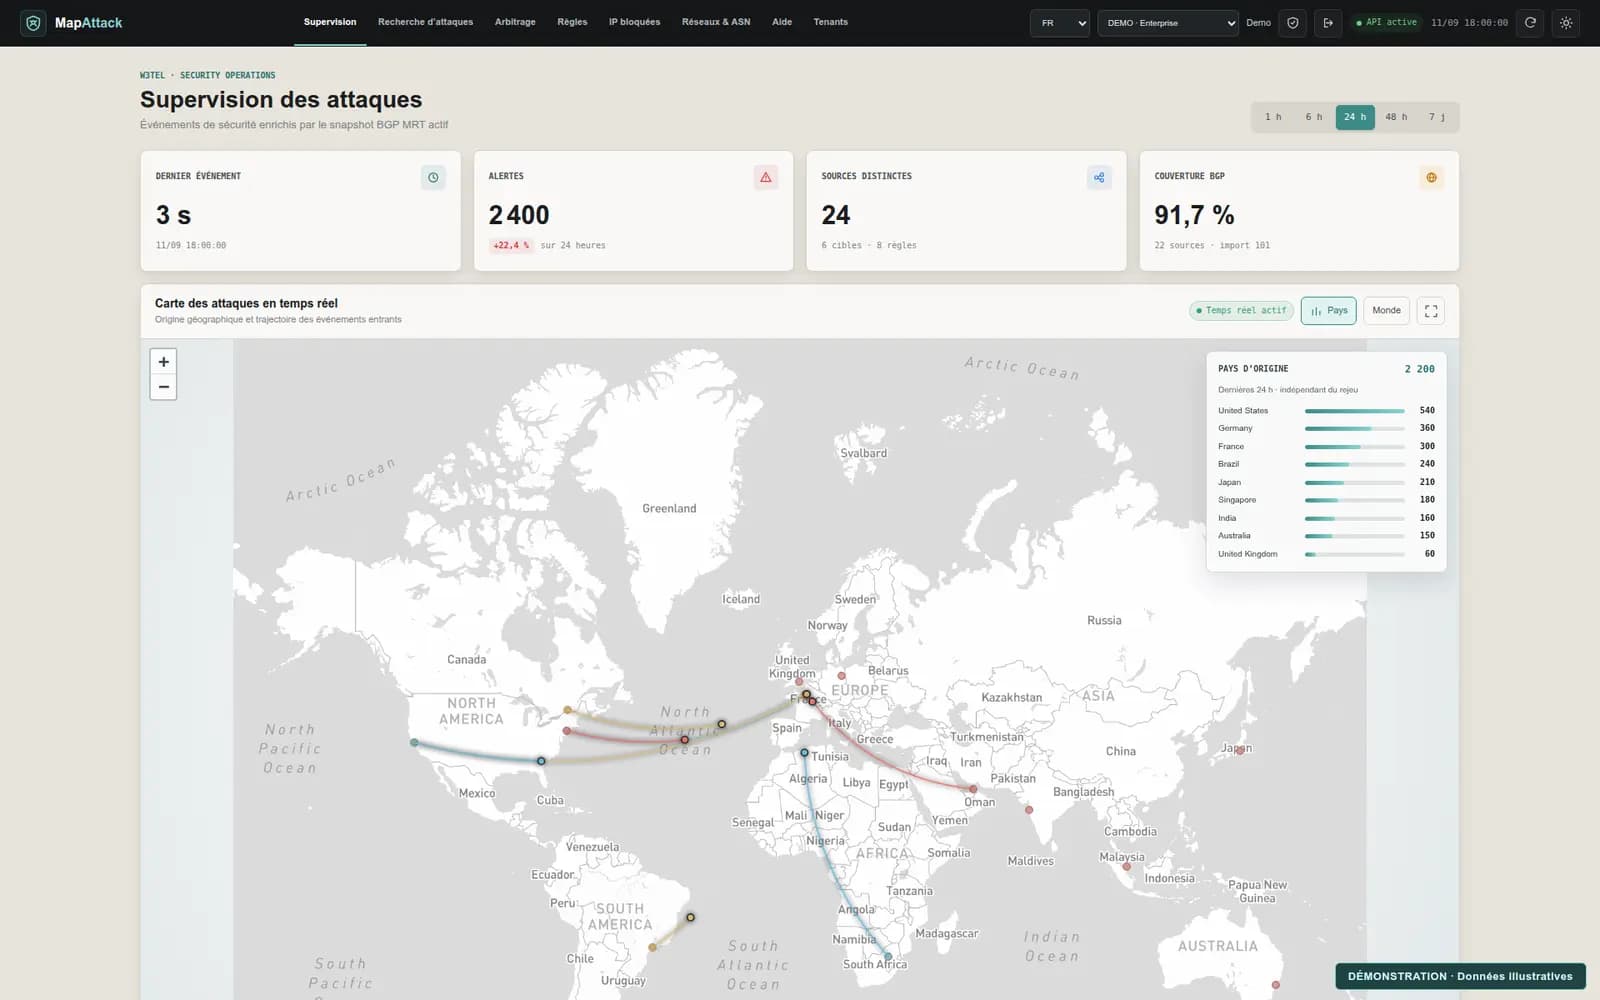The width and height of the screenshot is (1600, 1000).
Task: Click the API active status badge
Action: [x=1386, y=22]
